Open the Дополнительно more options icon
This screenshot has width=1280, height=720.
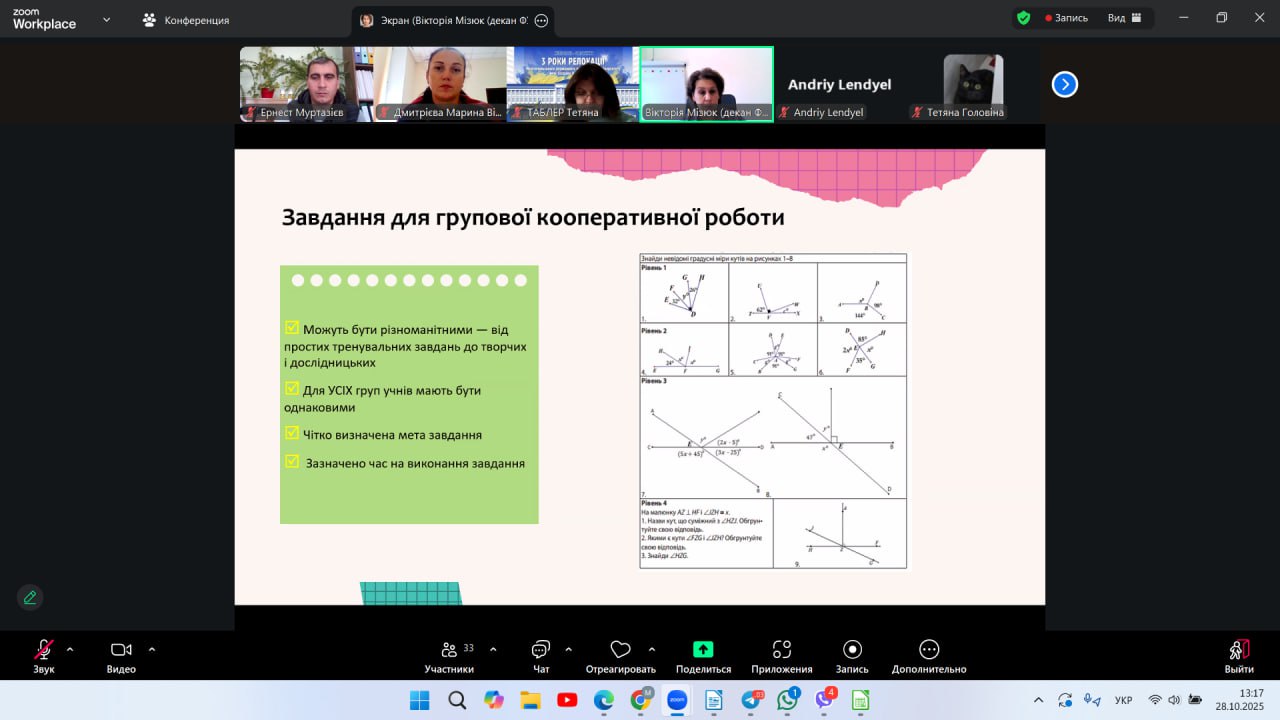click(x=929, y=650)
